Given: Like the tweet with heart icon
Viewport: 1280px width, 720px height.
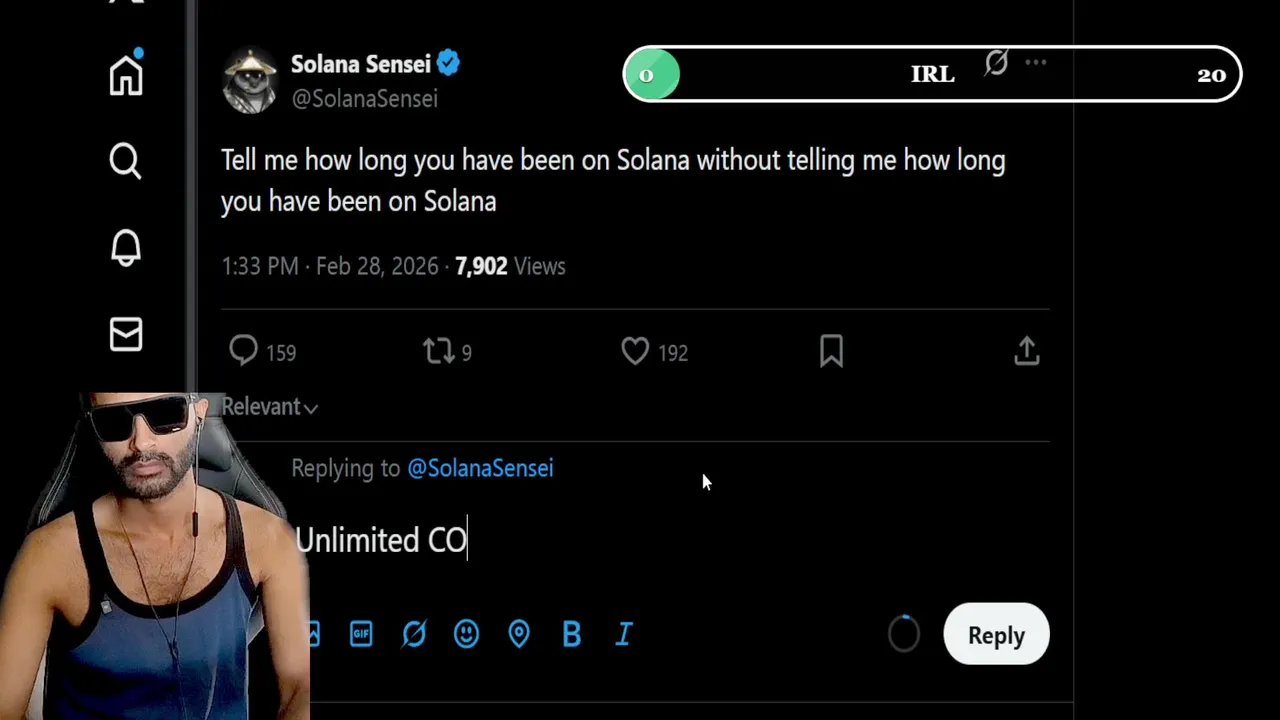Looking at the screenshot, I should pyautogui.click(x=635, y=351).
